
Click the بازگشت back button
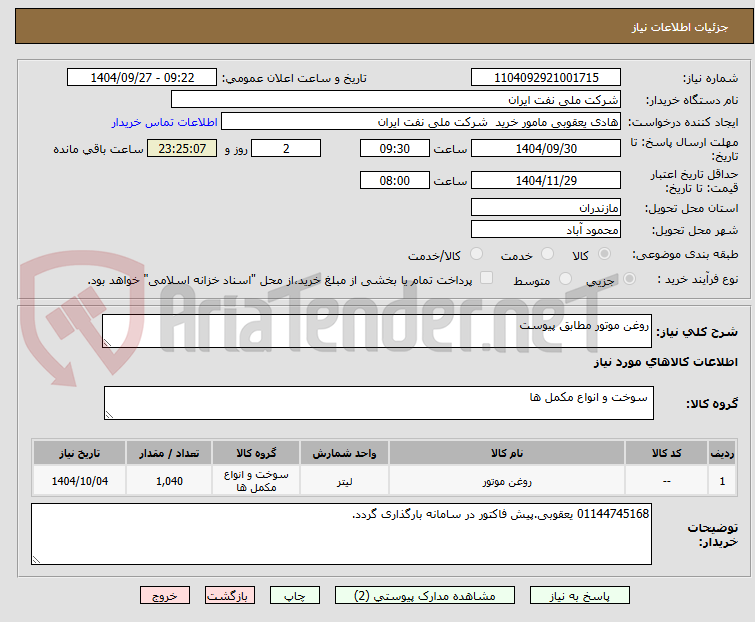click(x=230, y=596)
